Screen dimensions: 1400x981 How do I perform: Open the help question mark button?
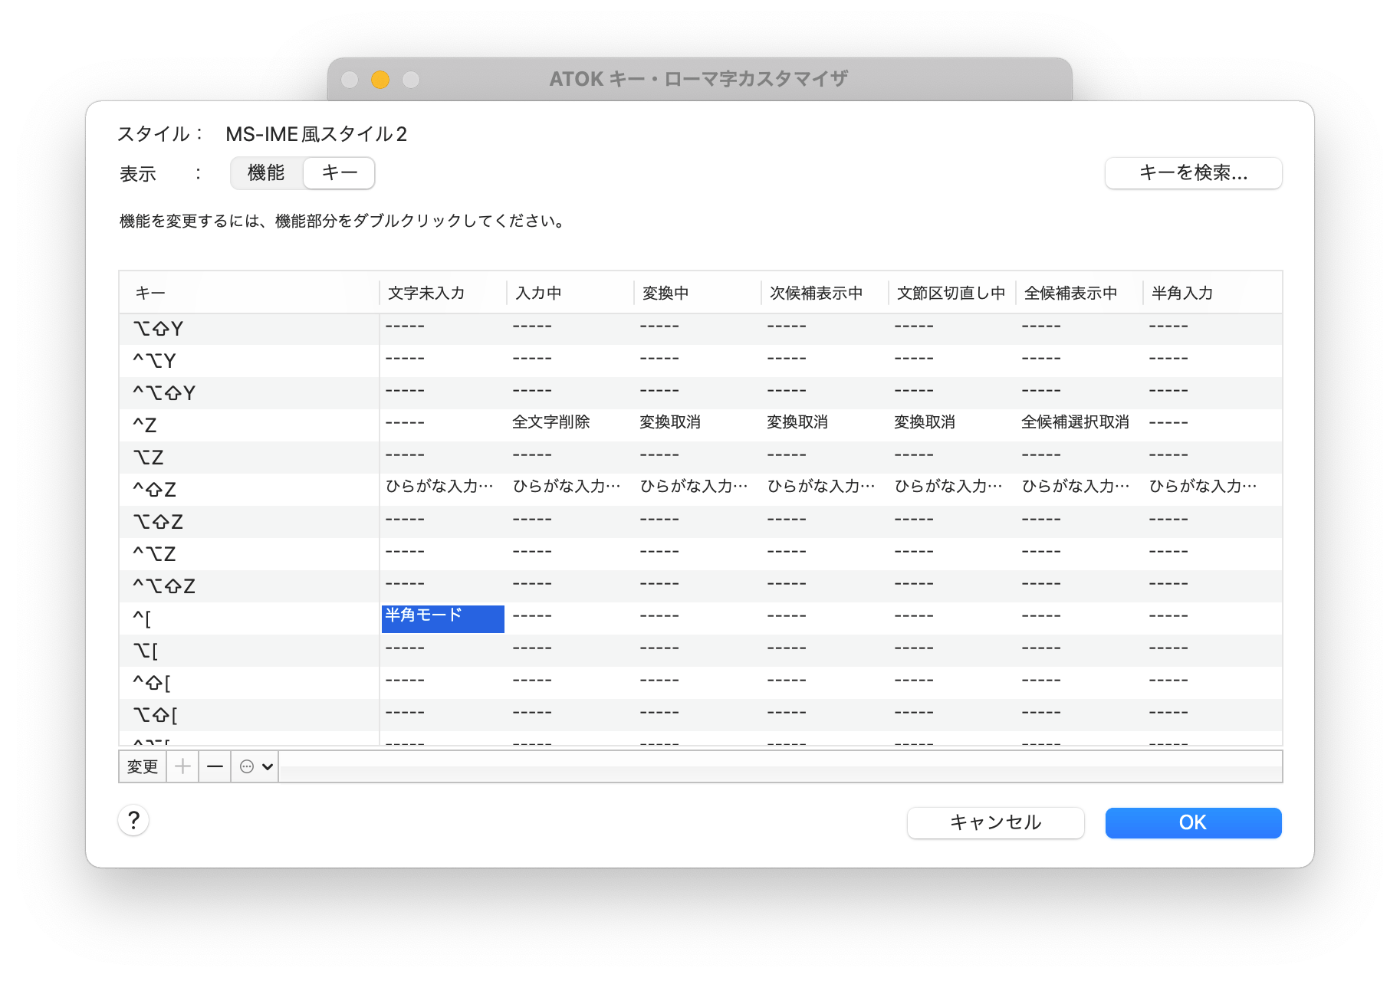click(x=134, y=821)
